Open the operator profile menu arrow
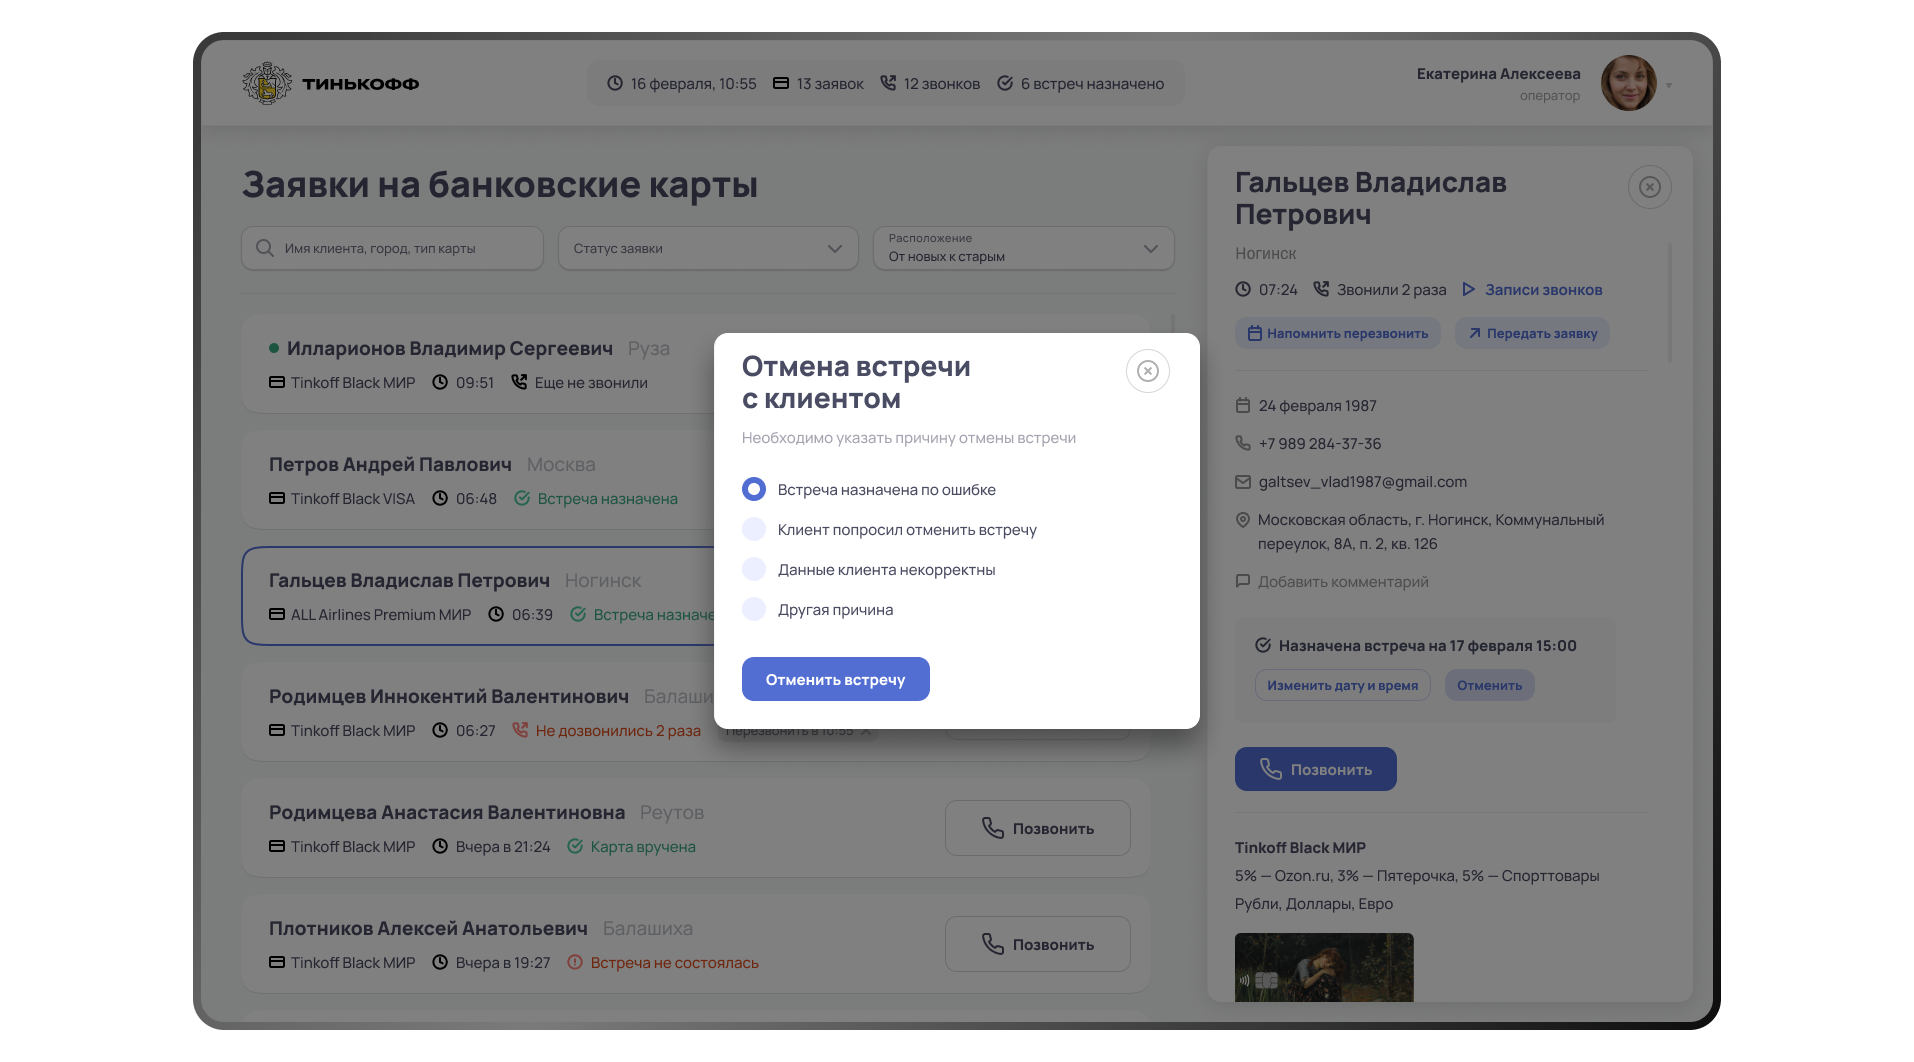The height and width of the screenshot is (1062, 1914). pyautogui.click(x=1669, y=85)
